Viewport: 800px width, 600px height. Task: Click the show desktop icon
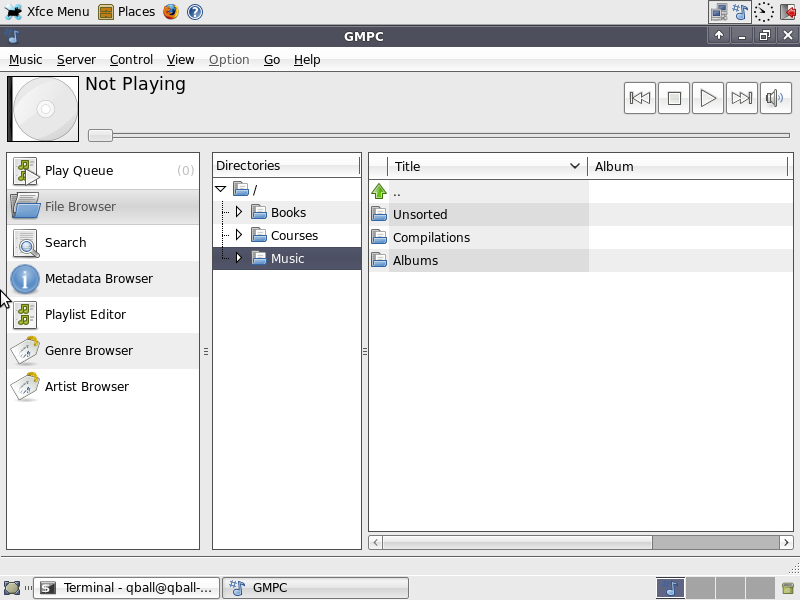(12, 588)
